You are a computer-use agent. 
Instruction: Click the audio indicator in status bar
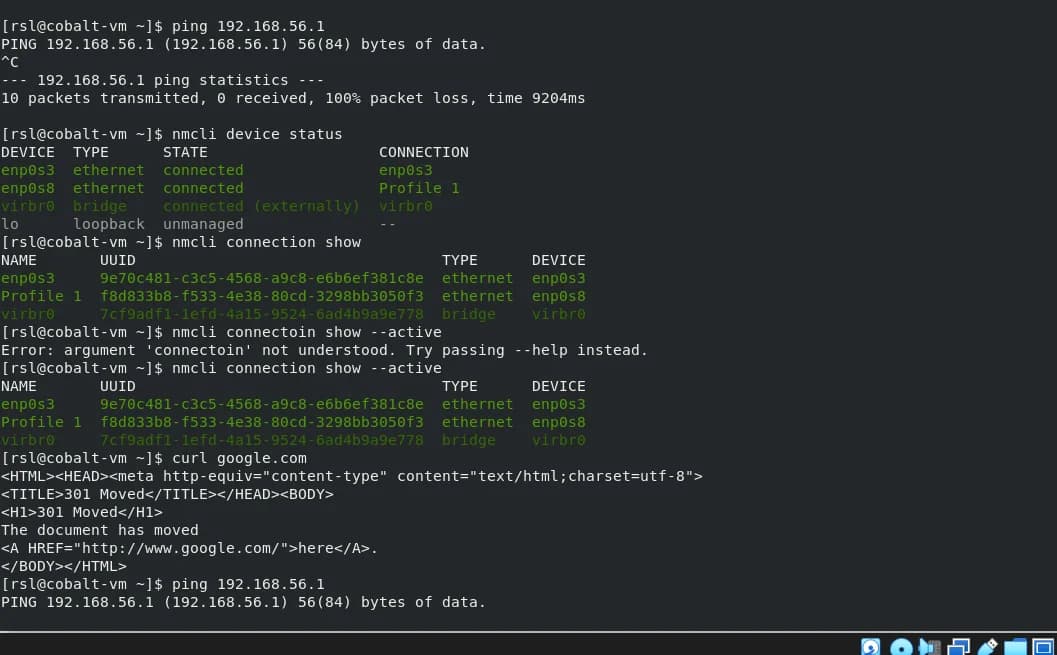930,647
